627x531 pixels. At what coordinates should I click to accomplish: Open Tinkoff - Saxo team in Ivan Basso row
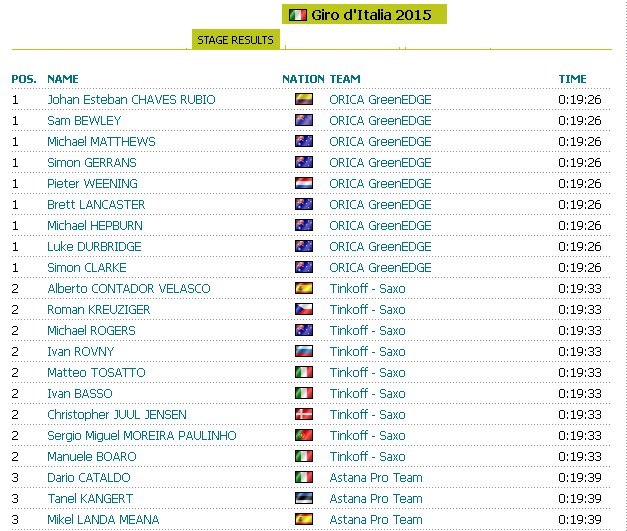[367, 393]
